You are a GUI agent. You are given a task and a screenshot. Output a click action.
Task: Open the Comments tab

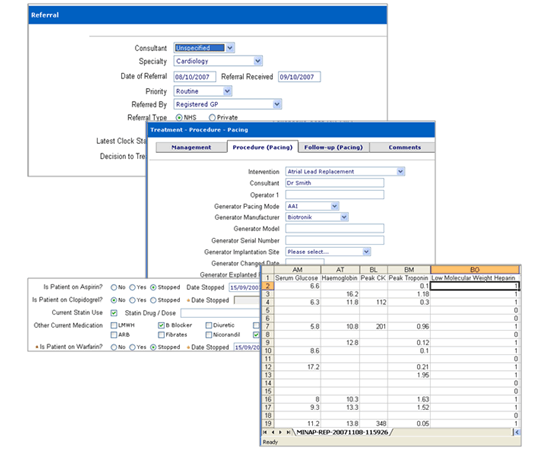click(x=403, y=147)
